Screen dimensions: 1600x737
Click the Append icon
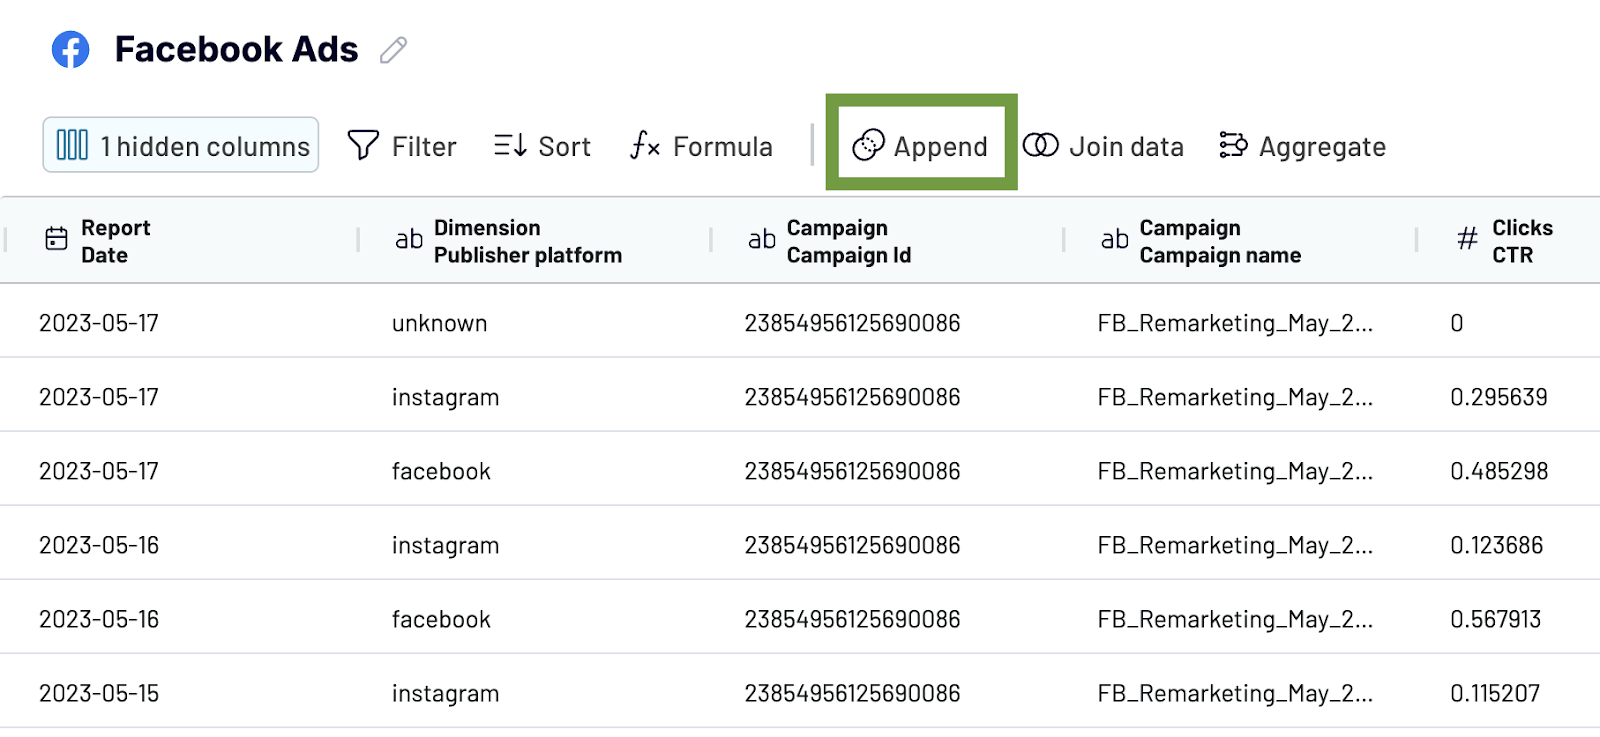868,145
